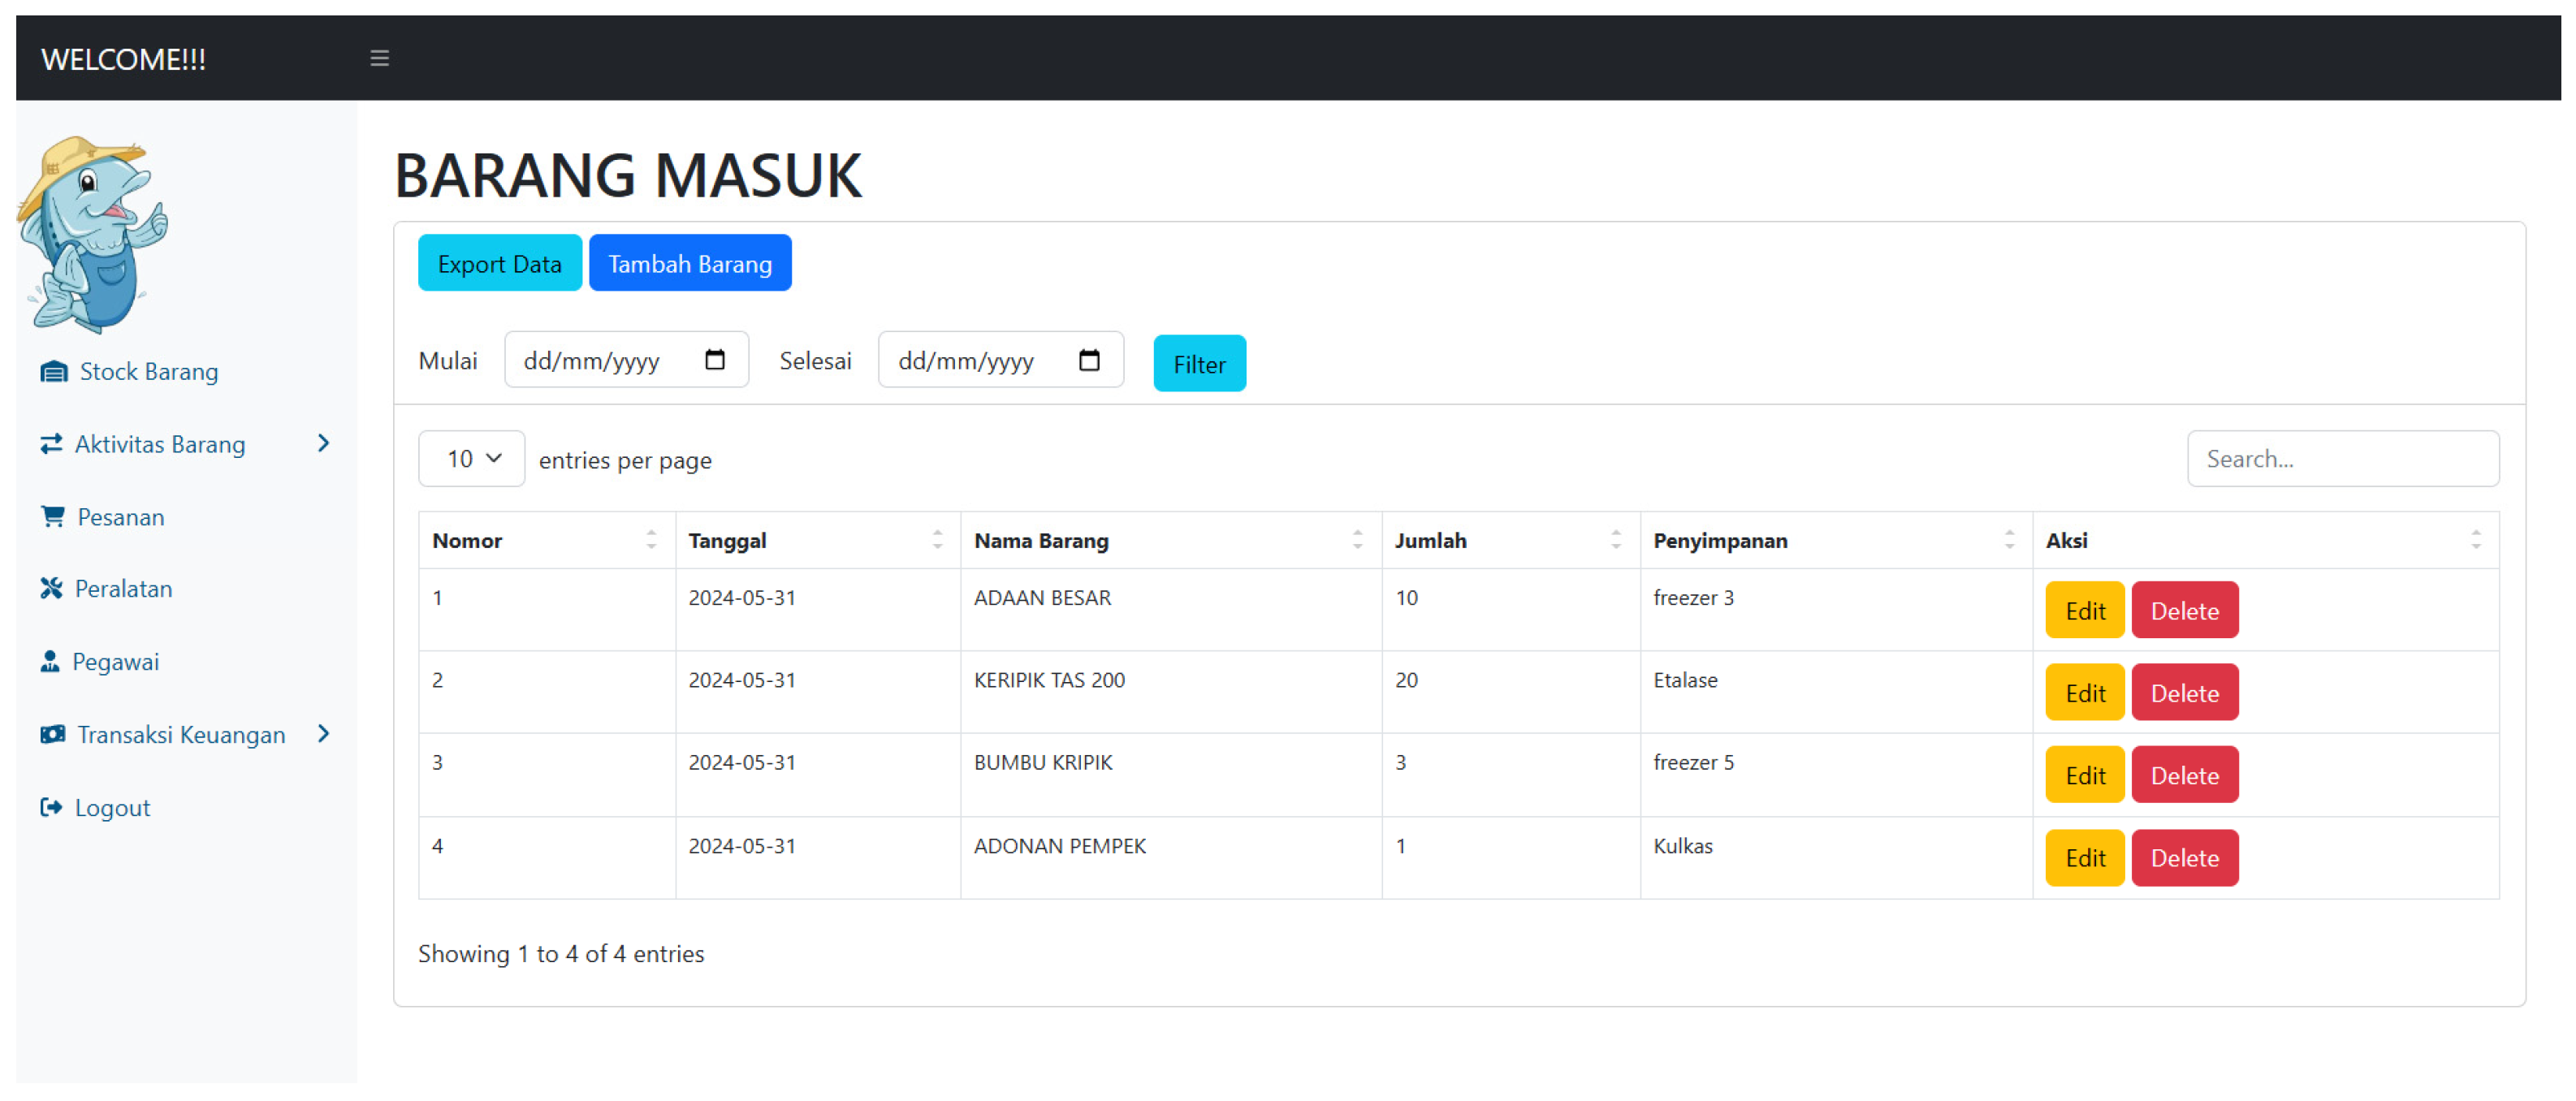
Task: Open the entries per page dropdown
Action: (x=471, y=459)
